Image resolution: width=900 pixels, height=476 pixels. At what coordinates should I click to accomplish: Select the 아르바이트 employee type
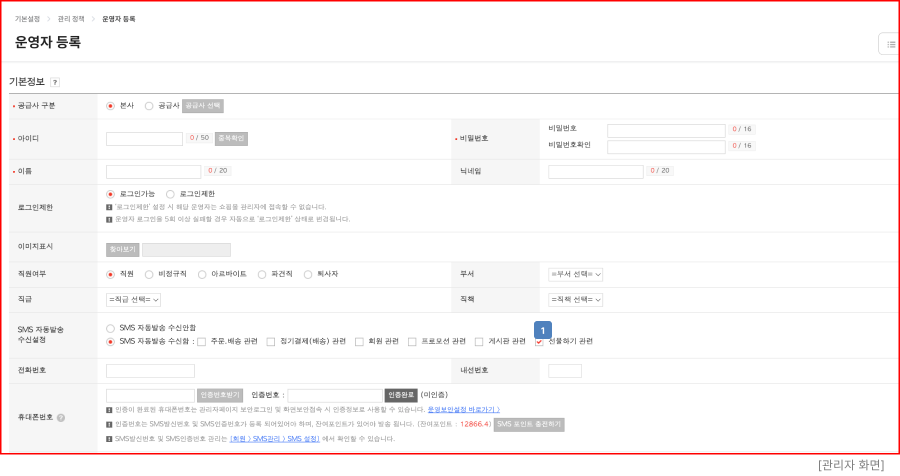click(x=202, y=274)
